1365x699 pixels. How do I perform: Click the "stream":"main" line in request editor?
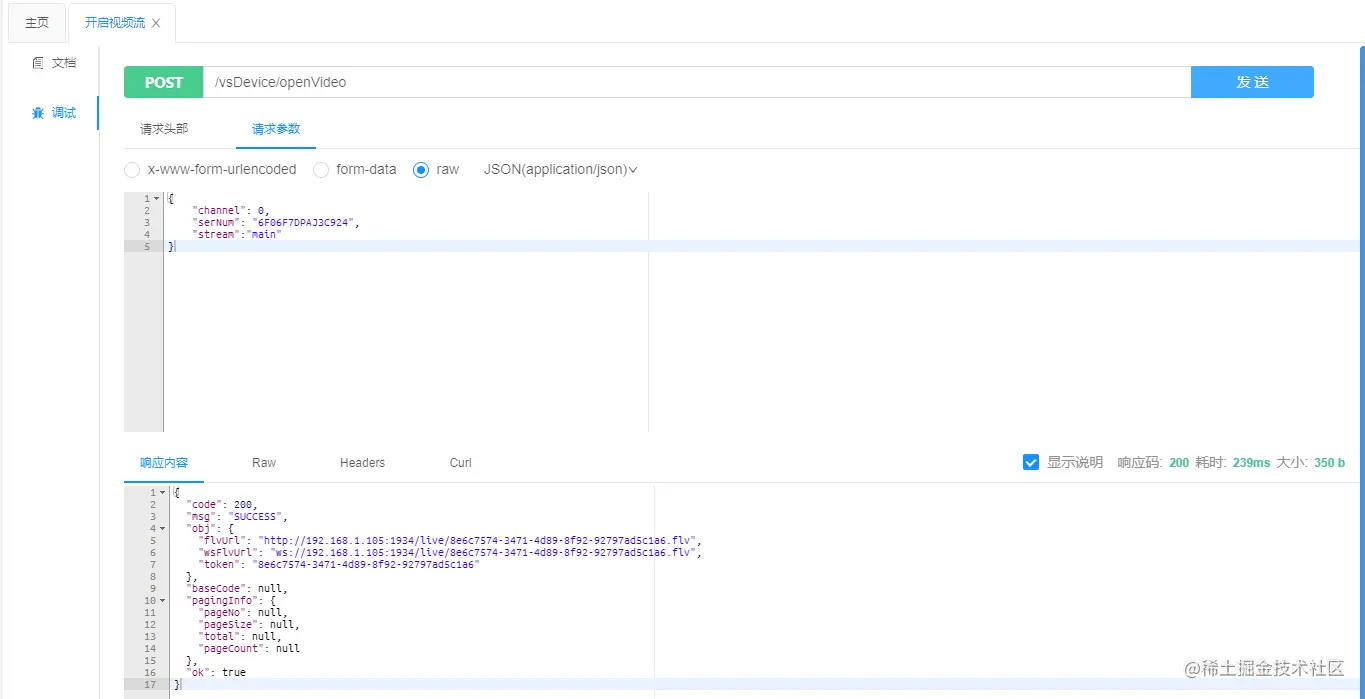(x=237, y=234)
